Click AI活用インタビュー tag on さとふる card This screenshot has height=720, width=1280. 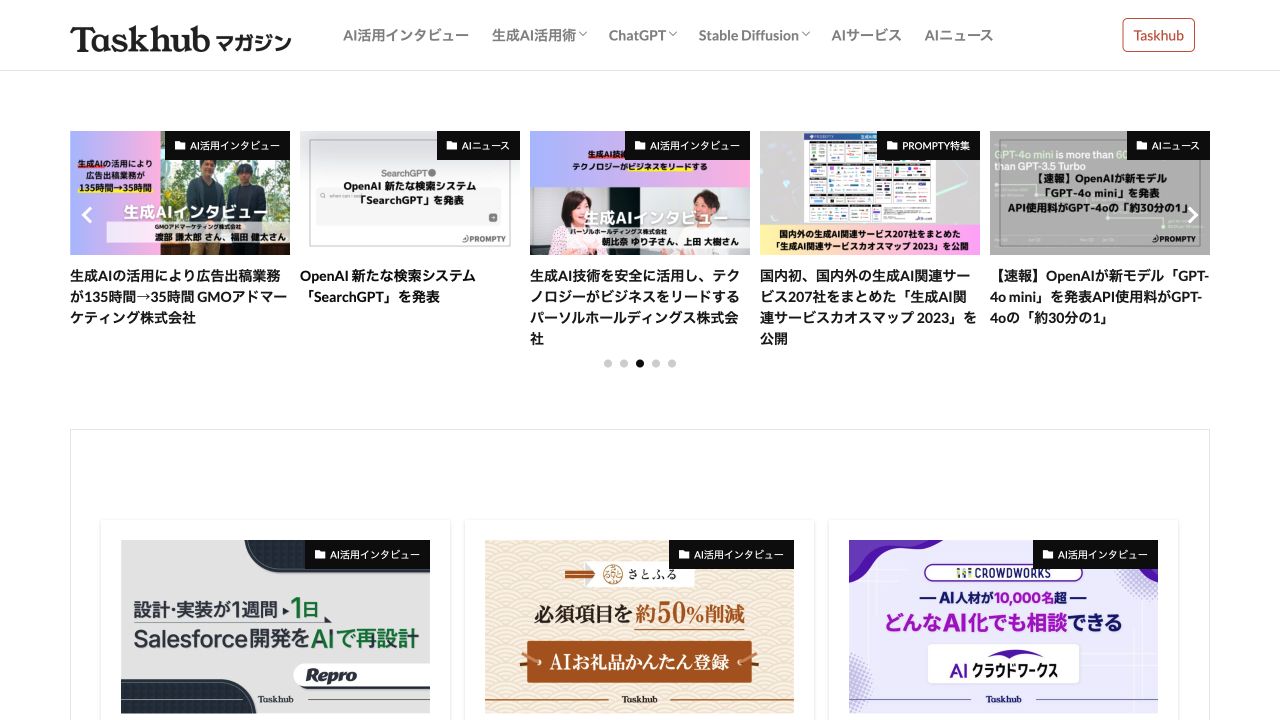(x=731, y=555)
